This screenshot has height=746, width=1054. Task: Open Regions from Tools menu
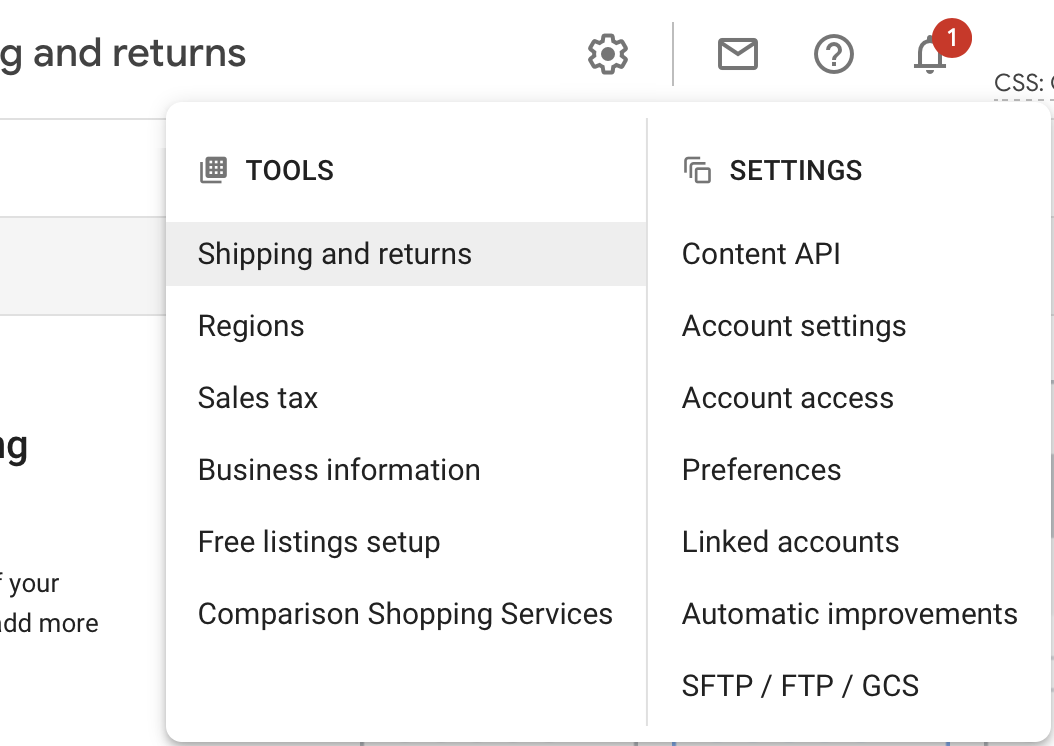pos(251,326)
